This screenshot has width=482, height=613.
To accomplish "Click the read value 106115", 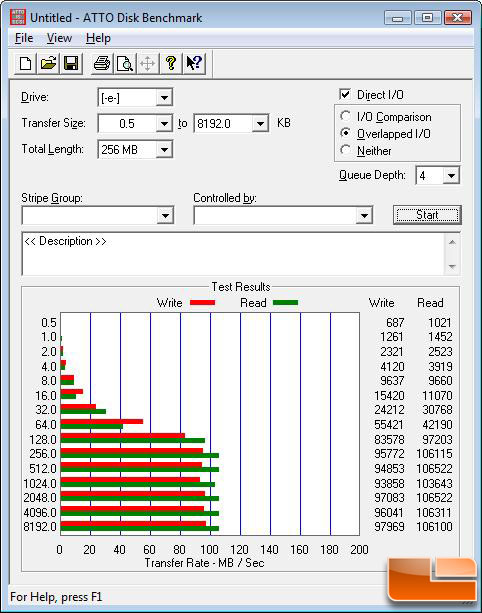I will pyautogui.click(x=434, y=454).
